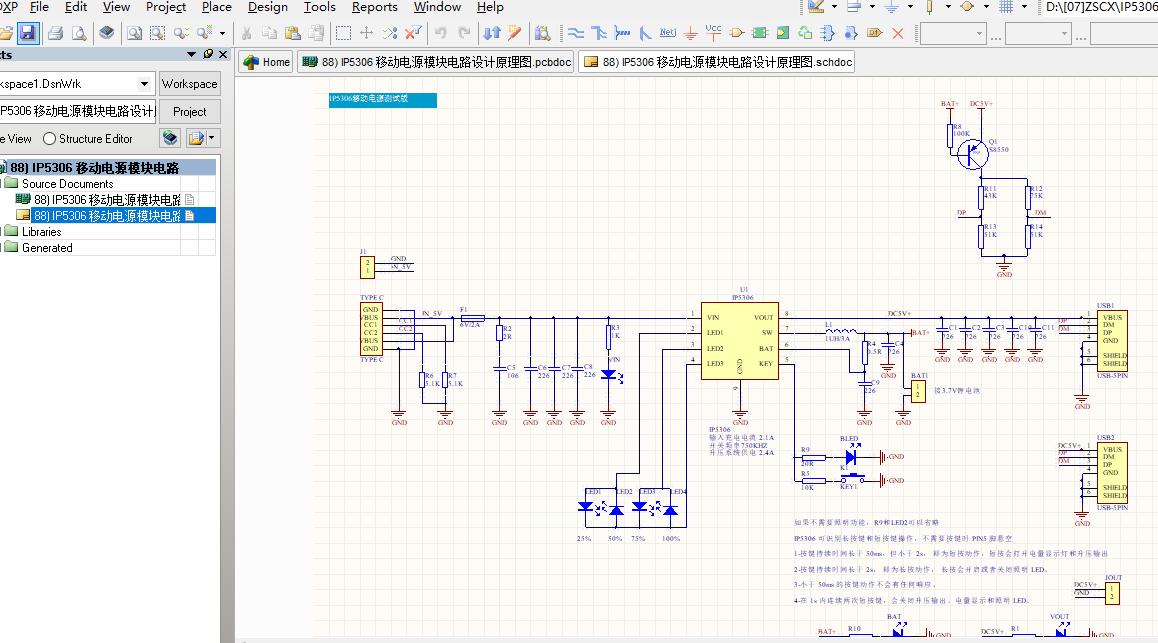The width and height of the screenshot is (1158, 643).
Task: Select the Structure Editor radio button
Action: click(x=50, y=139)
